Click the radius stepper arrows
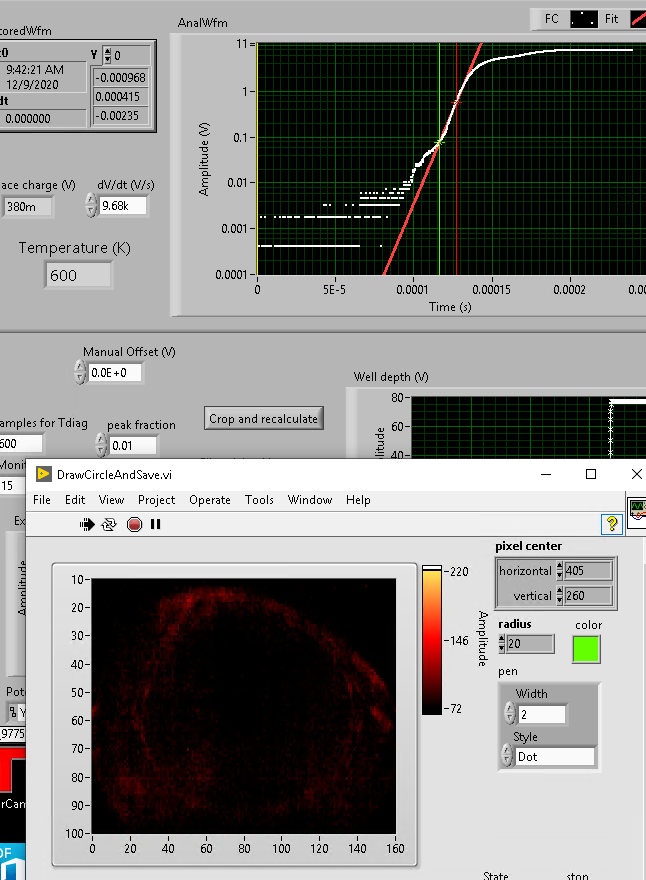 (501, 644)
